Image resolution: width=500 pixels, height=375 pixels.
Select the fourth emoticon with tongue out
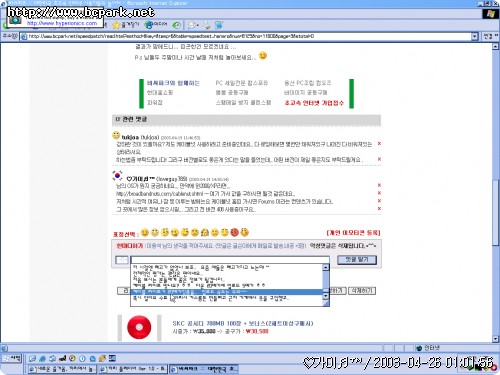tap(175, 232)
